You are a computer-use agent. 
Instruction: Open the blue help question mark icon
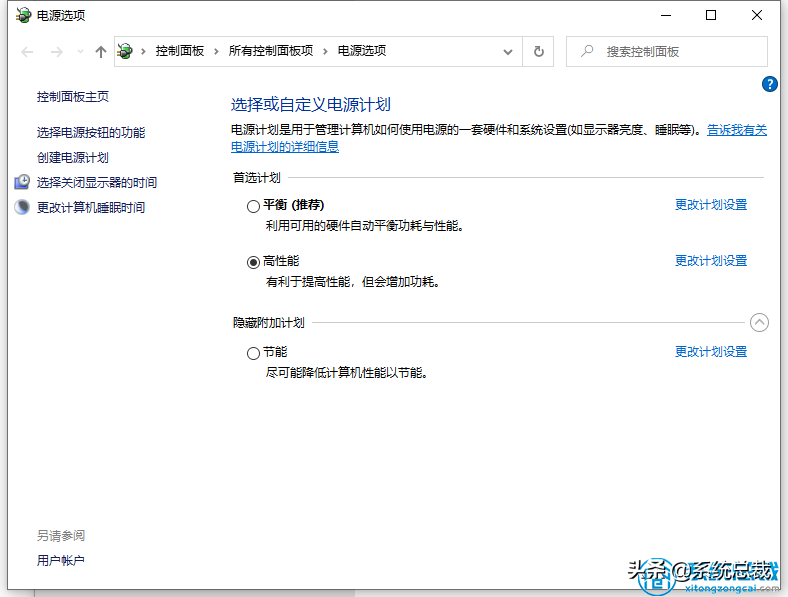pyautogui.click(x=769, y=85)
